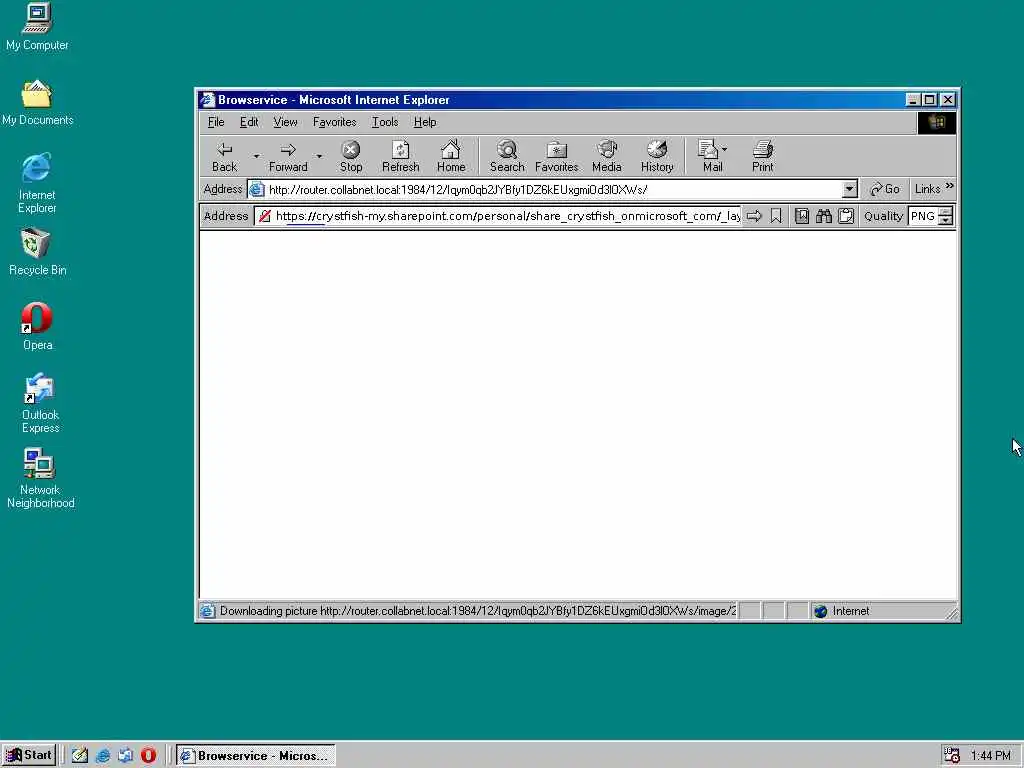Viewport: 1024px width, 768px height.
Task: Open the Mail toolbar button
Action: (712, 157)
